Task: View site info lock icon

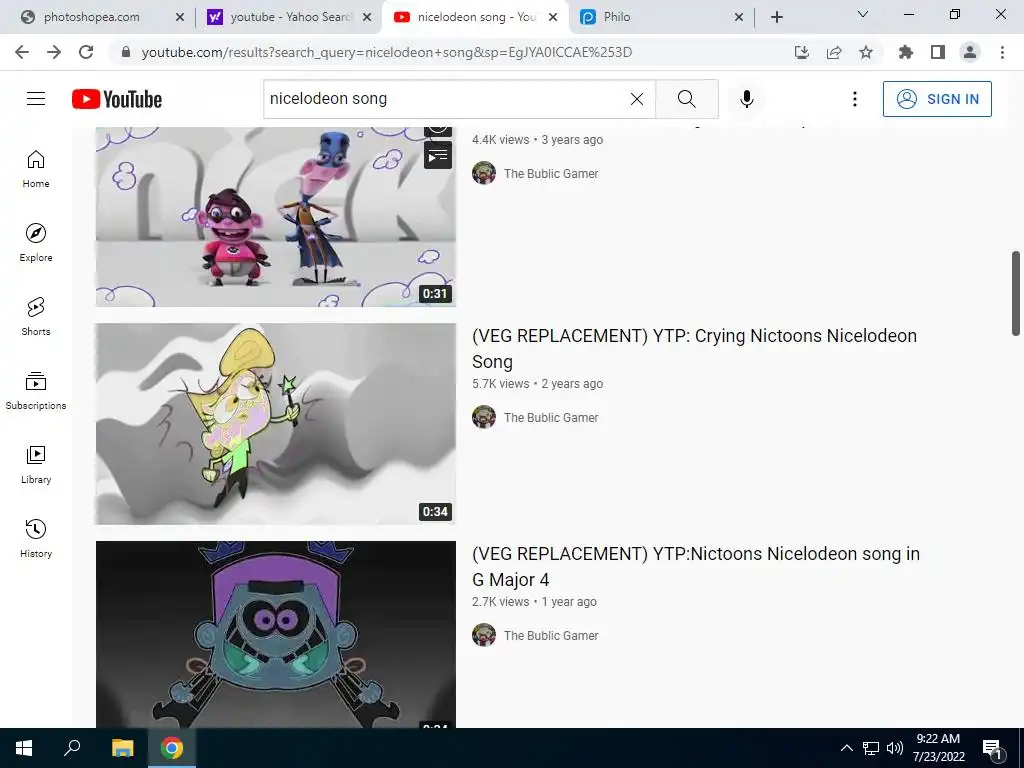Action: click(x=126, y=52)
